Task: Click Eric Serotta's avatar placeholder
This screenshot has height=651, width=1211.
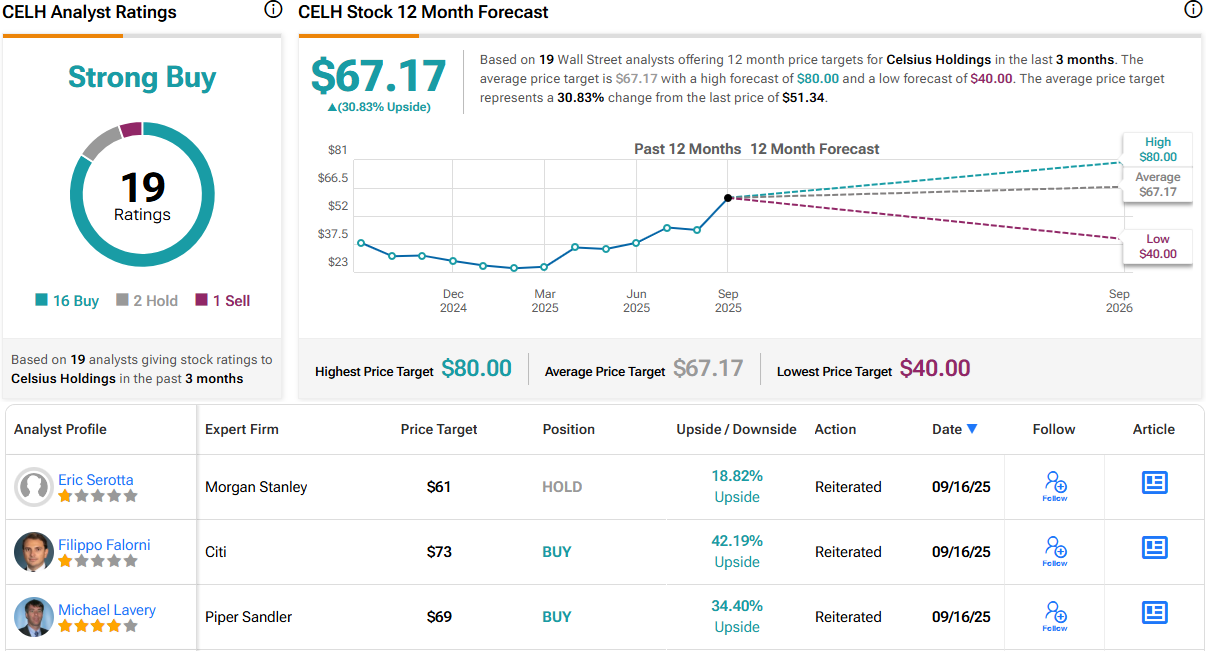Action: click(34, 487)
